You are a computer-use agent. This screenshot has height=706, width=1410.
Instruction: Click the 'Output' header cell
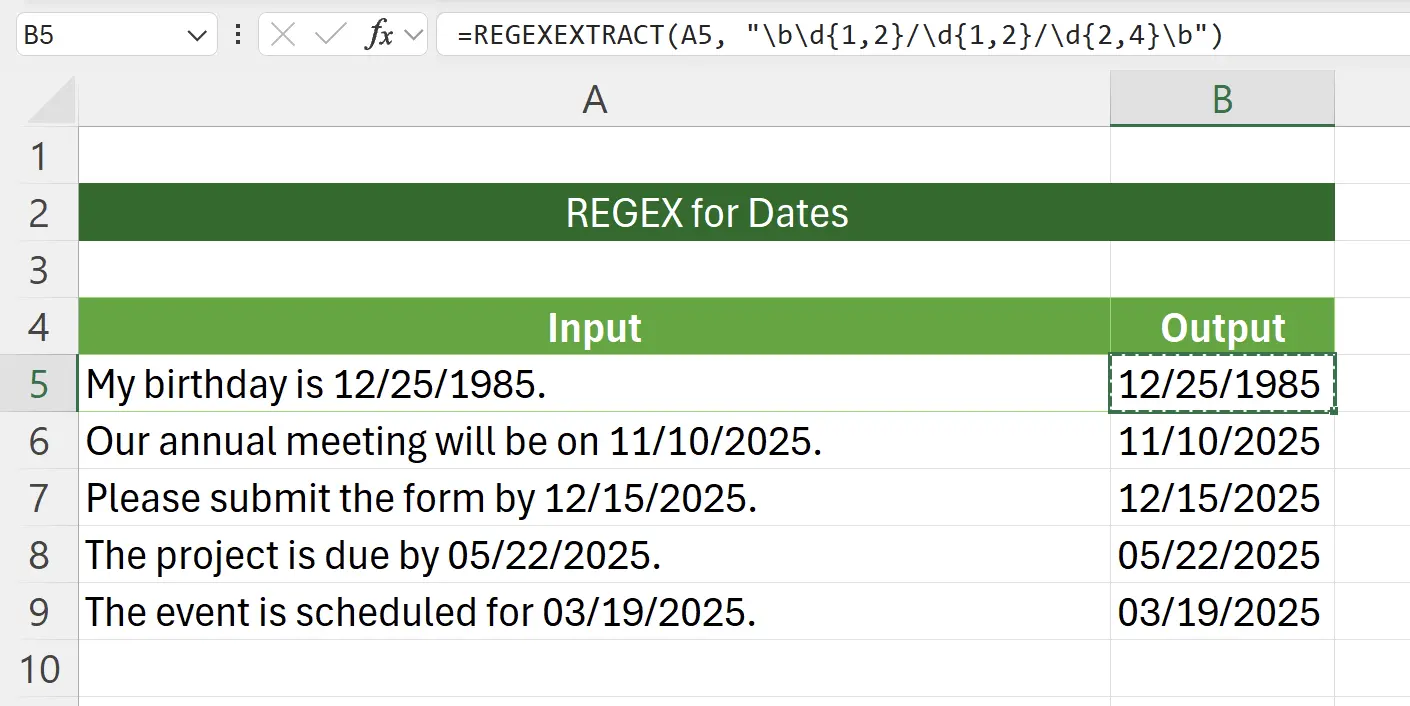(1222, 327)
